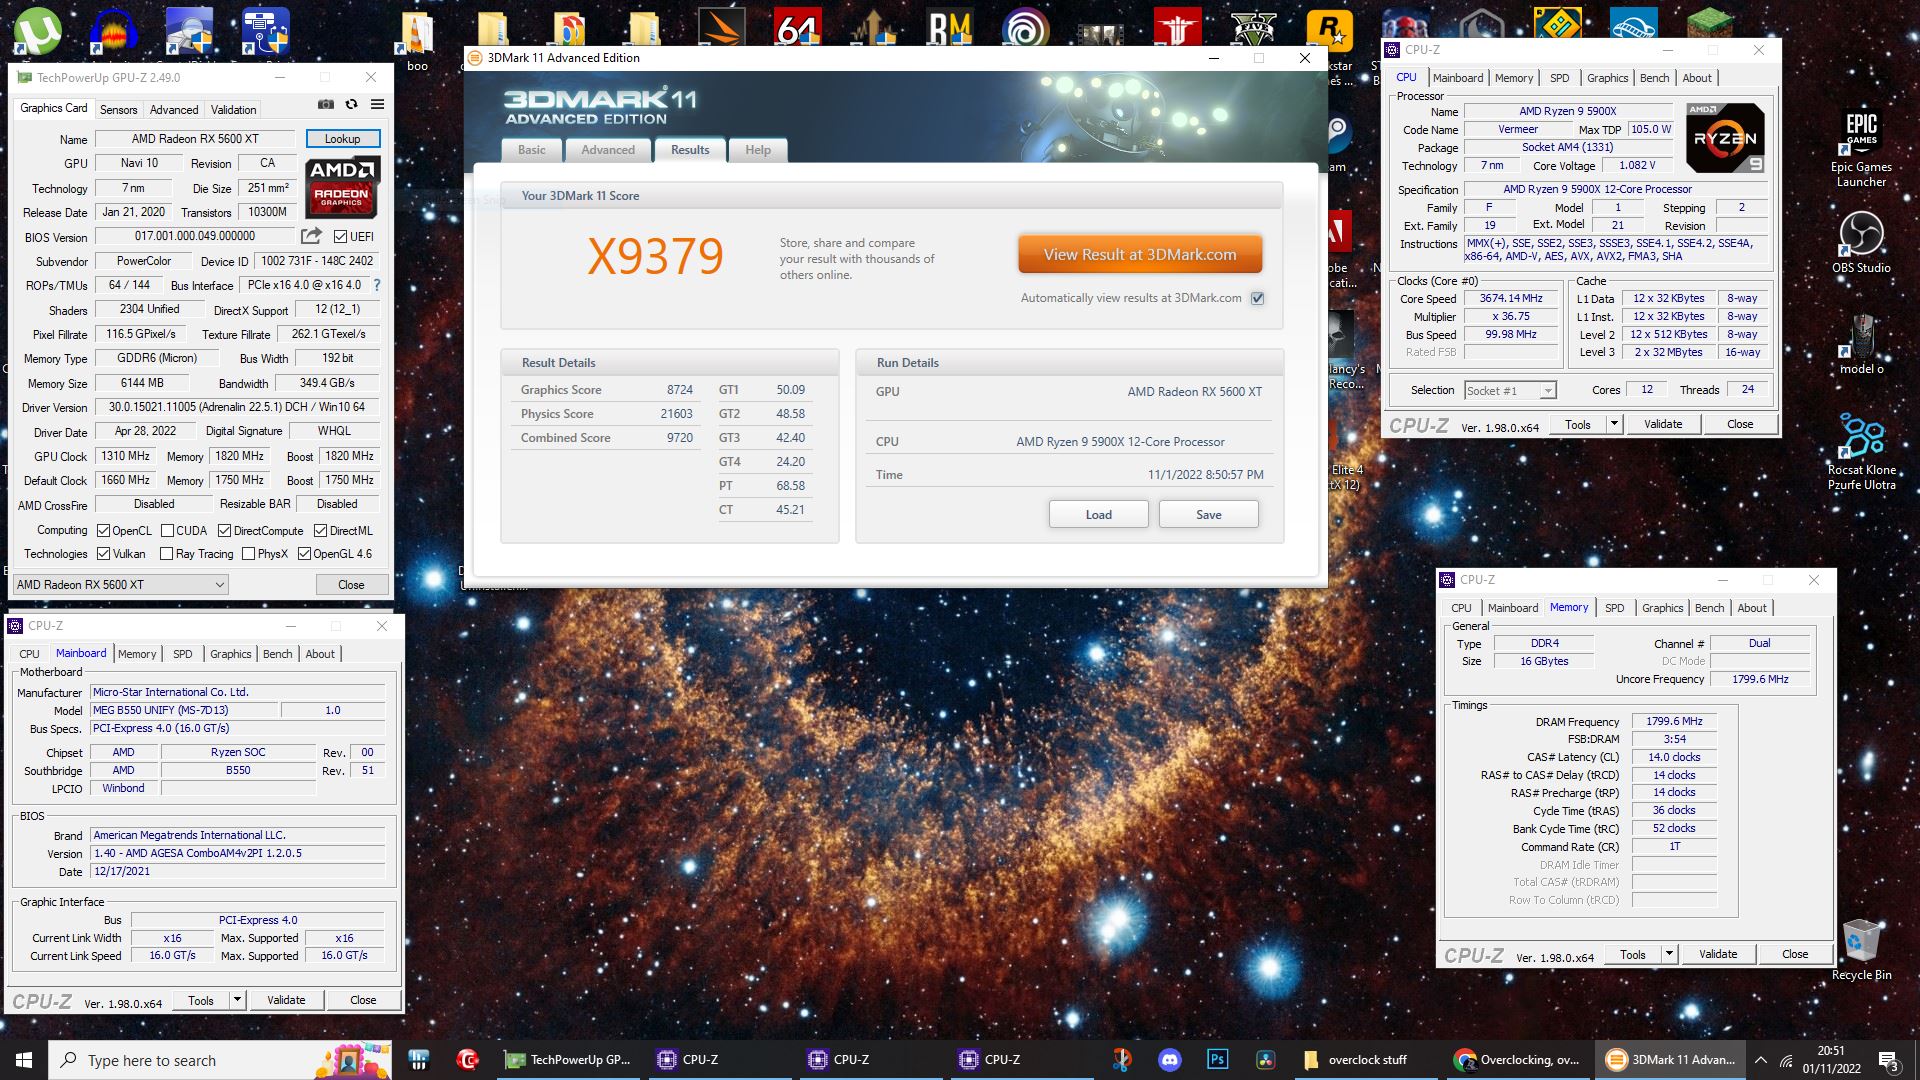Image resolution: width=1920 pixels, height=1080 pixels.
Task: Open the Basic tab in 3DMark 11
Action: point(532,150)
